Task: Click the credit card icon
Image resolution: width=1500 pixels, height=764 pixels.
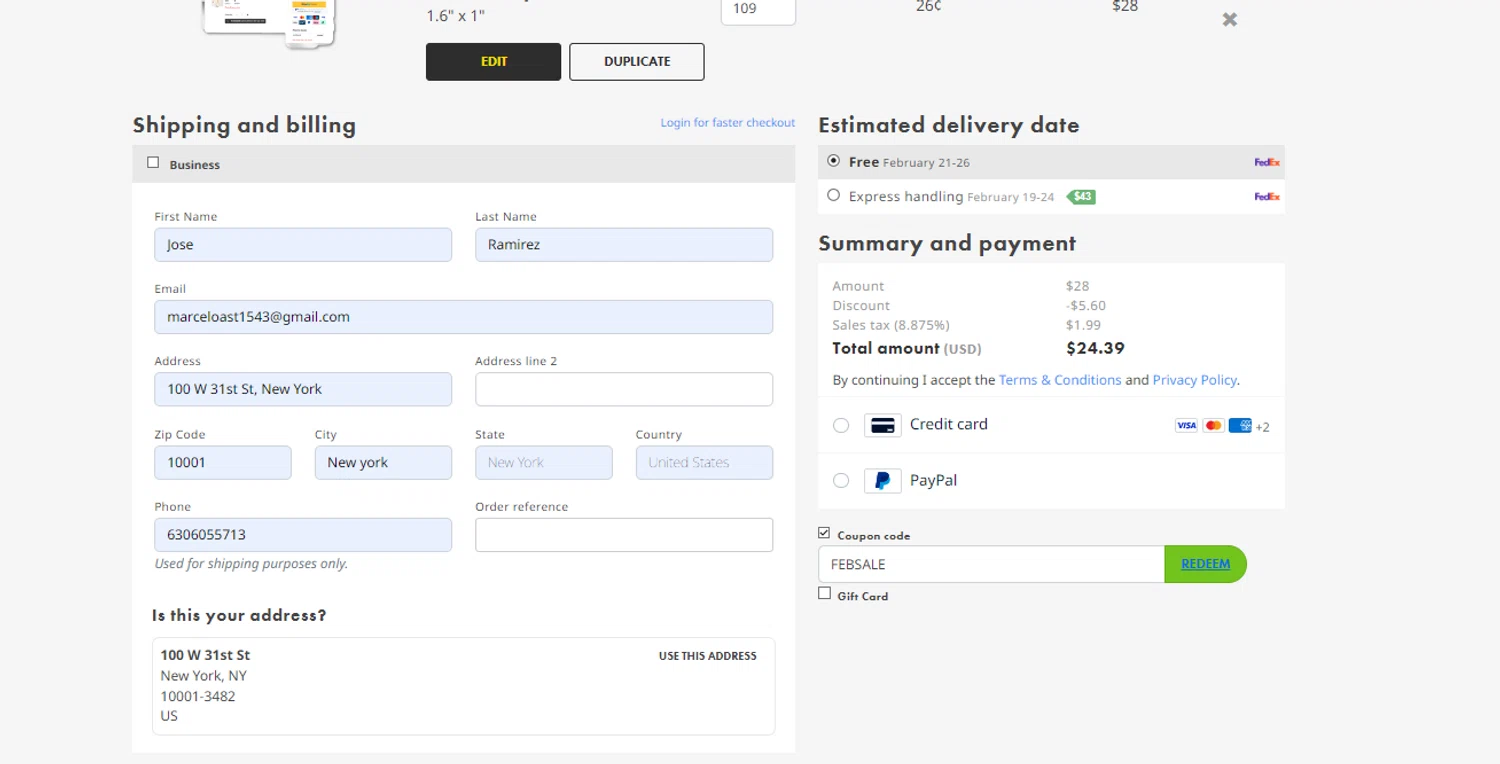Action: [882, 425]
